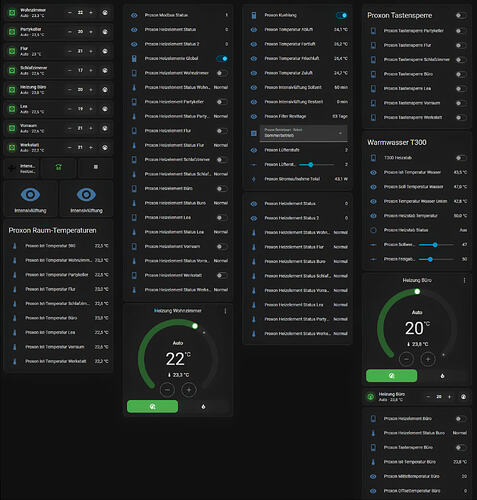Screen dimensions: 477x500
Task: Open three-dot menu on Heizung Wohnzimmer card
Action: (225, 311)
